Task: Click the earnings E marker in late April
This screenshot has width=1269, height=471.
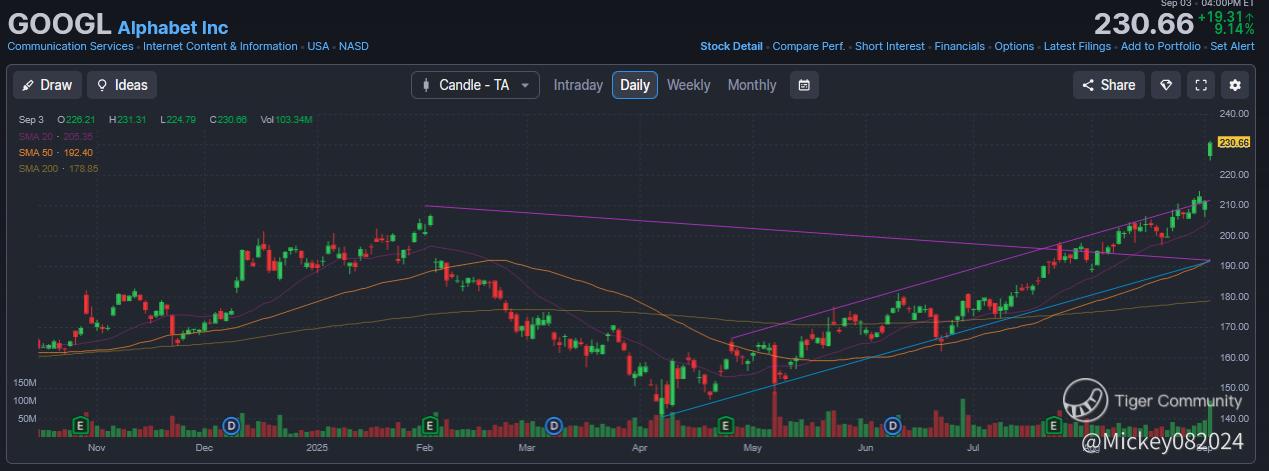Action: pos(727,426)
